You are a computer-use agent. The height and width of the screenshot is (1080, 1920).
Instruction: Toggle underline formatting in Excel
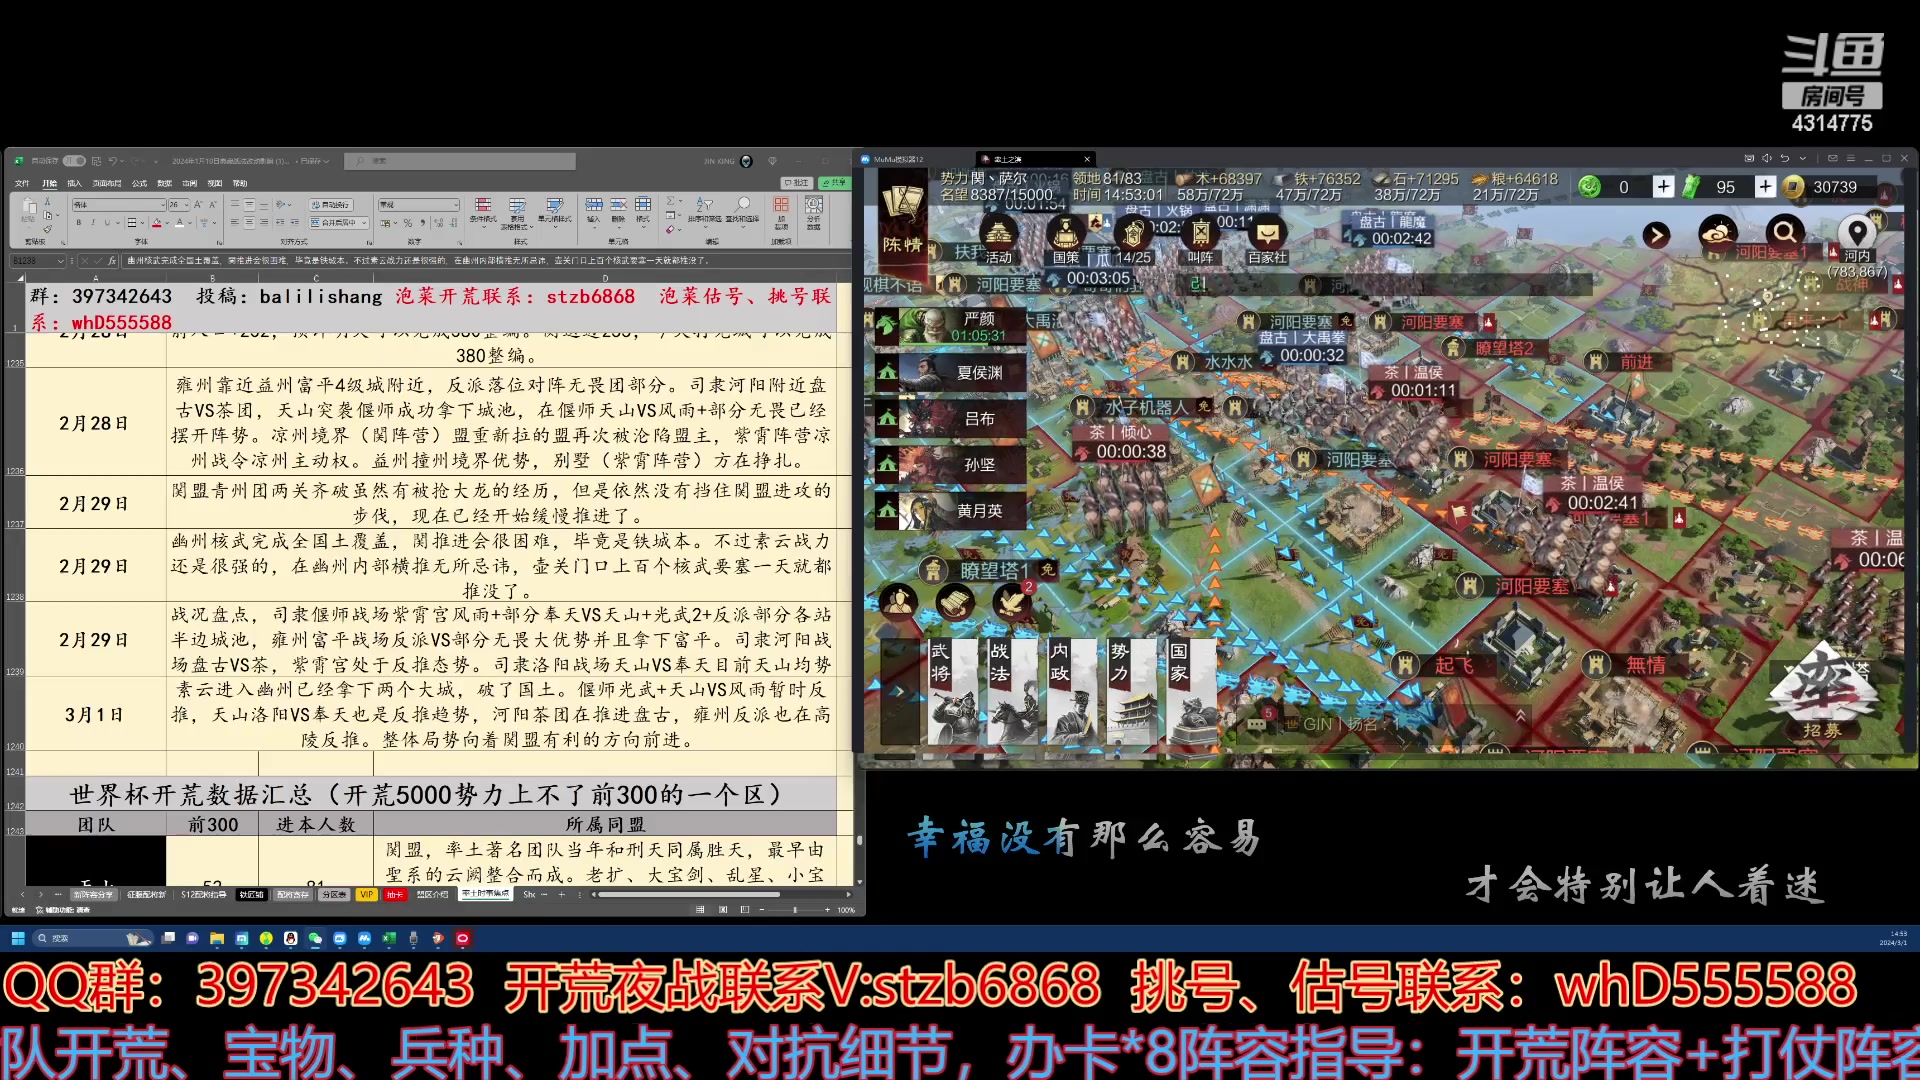point(106,223)
